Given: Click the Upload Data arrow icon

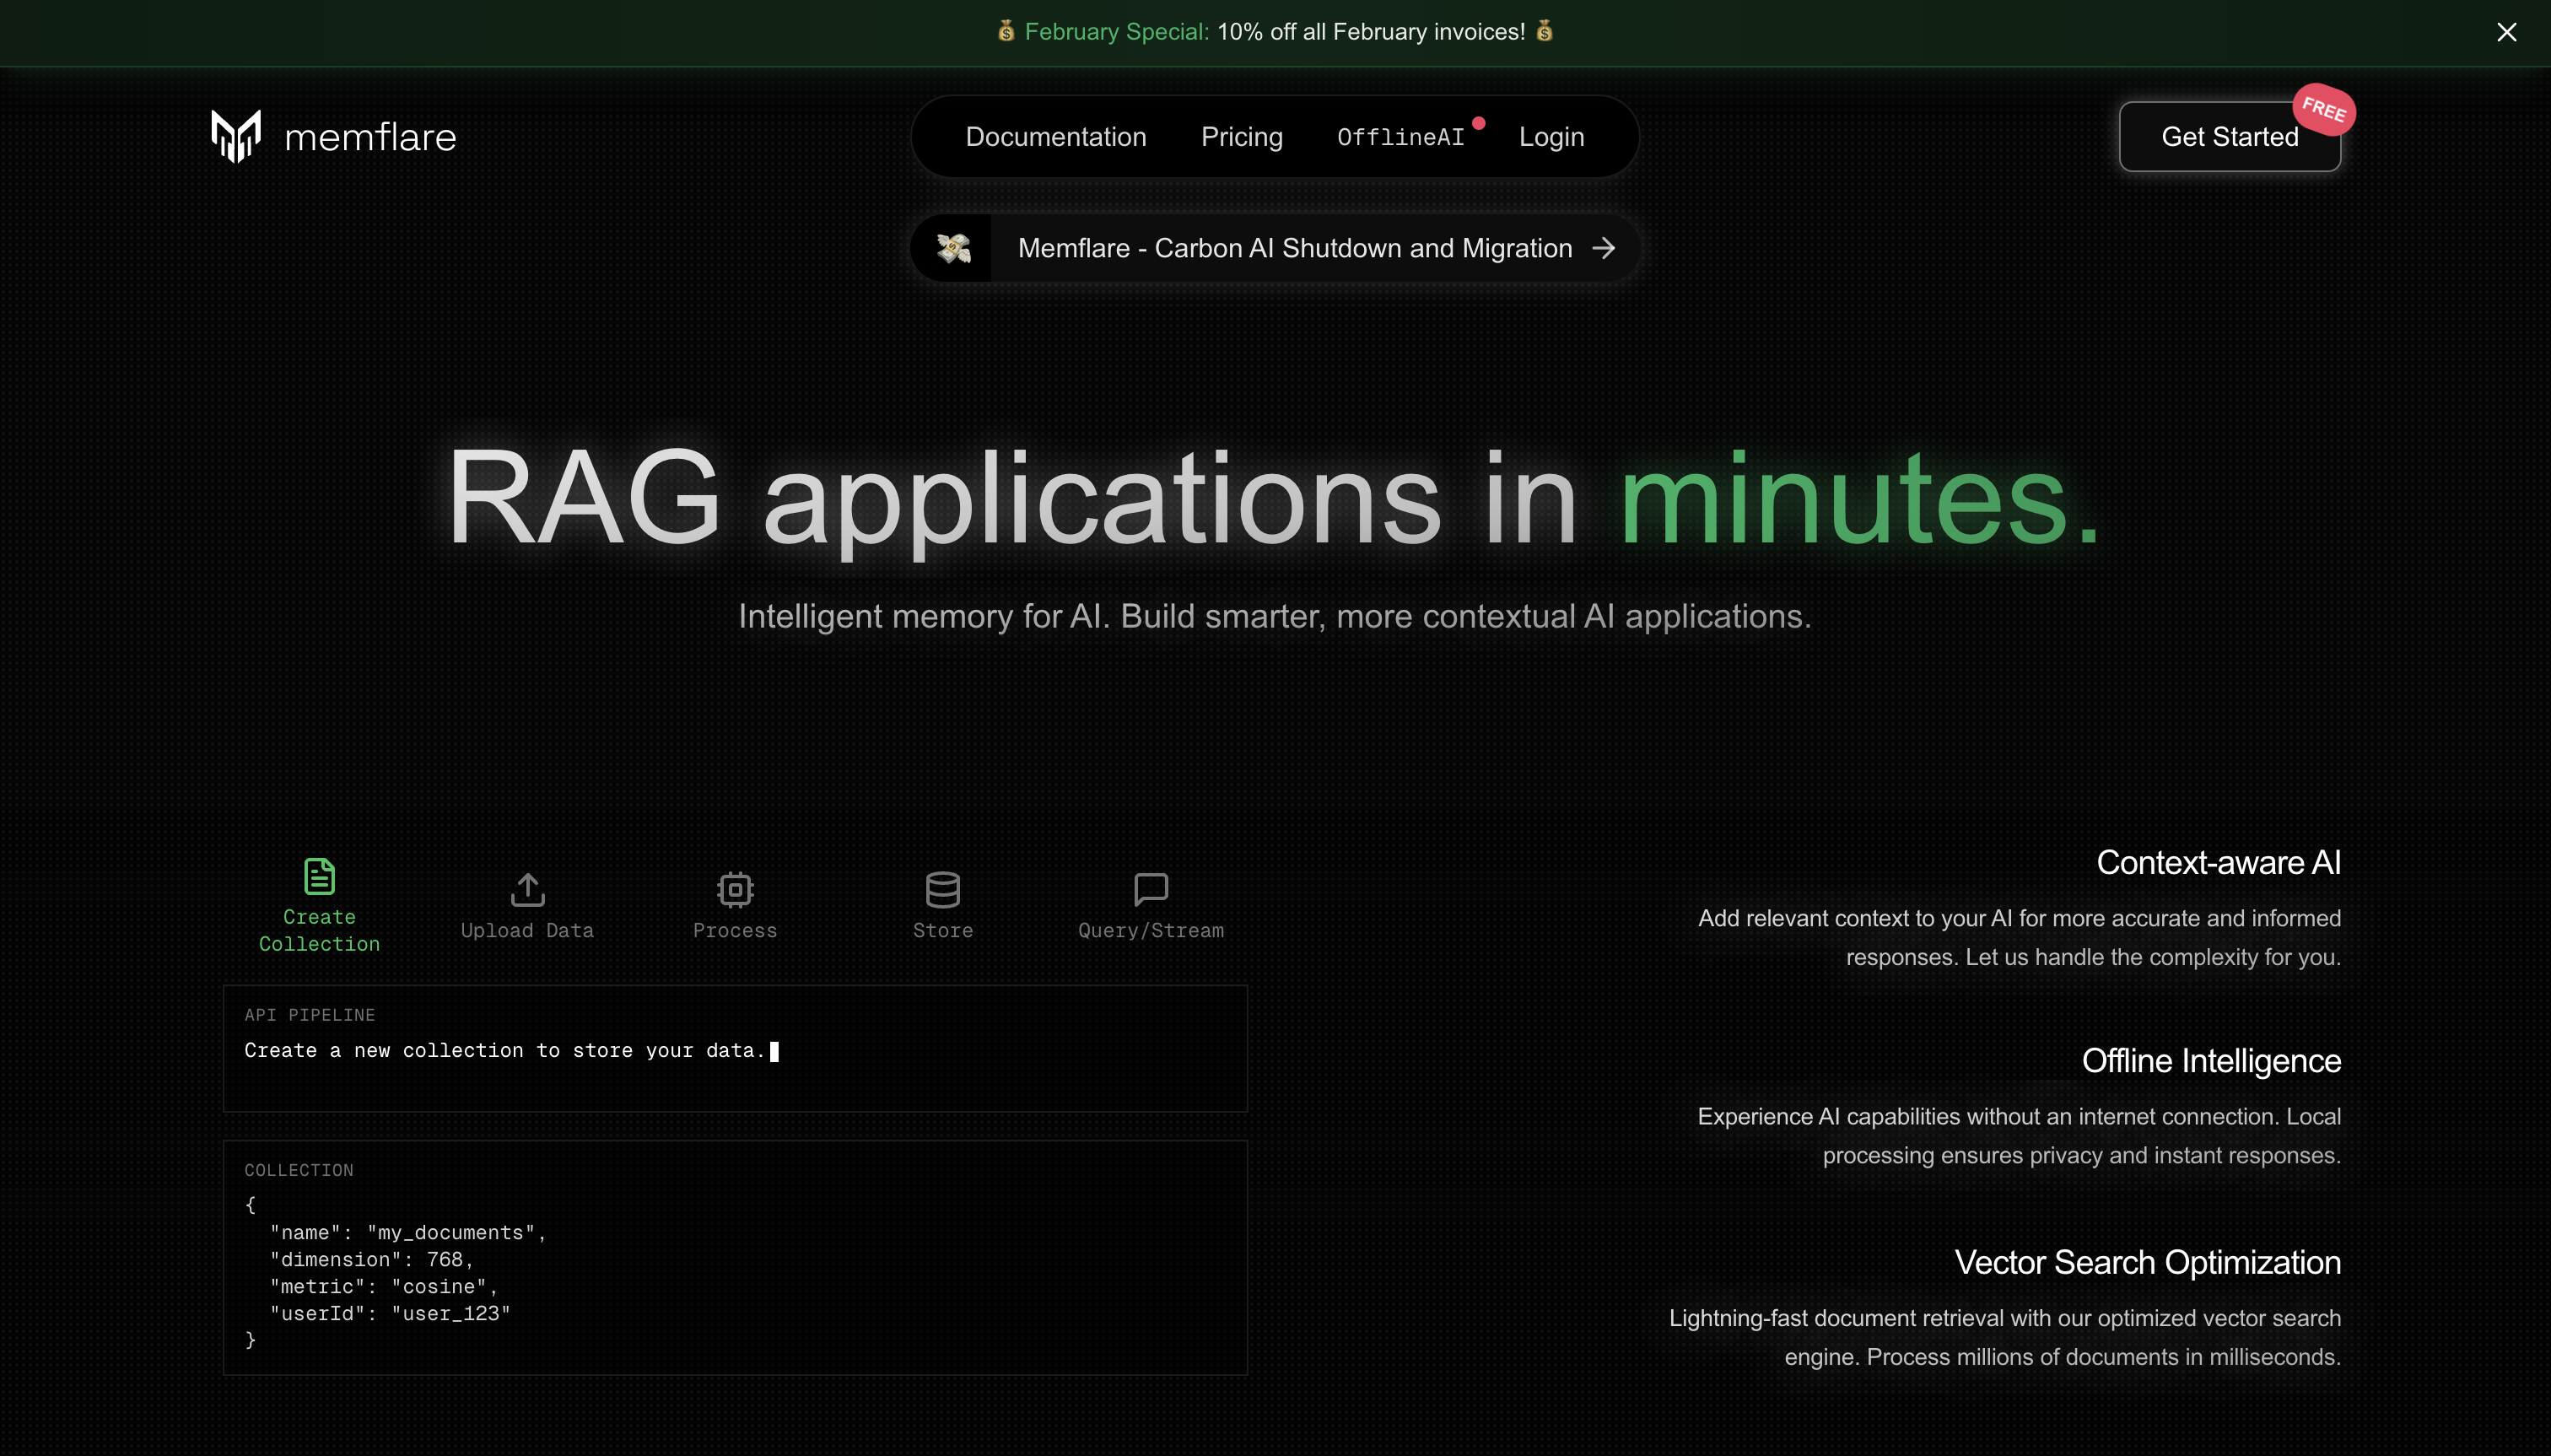Looking at the screenshot, I should point(527,888).
